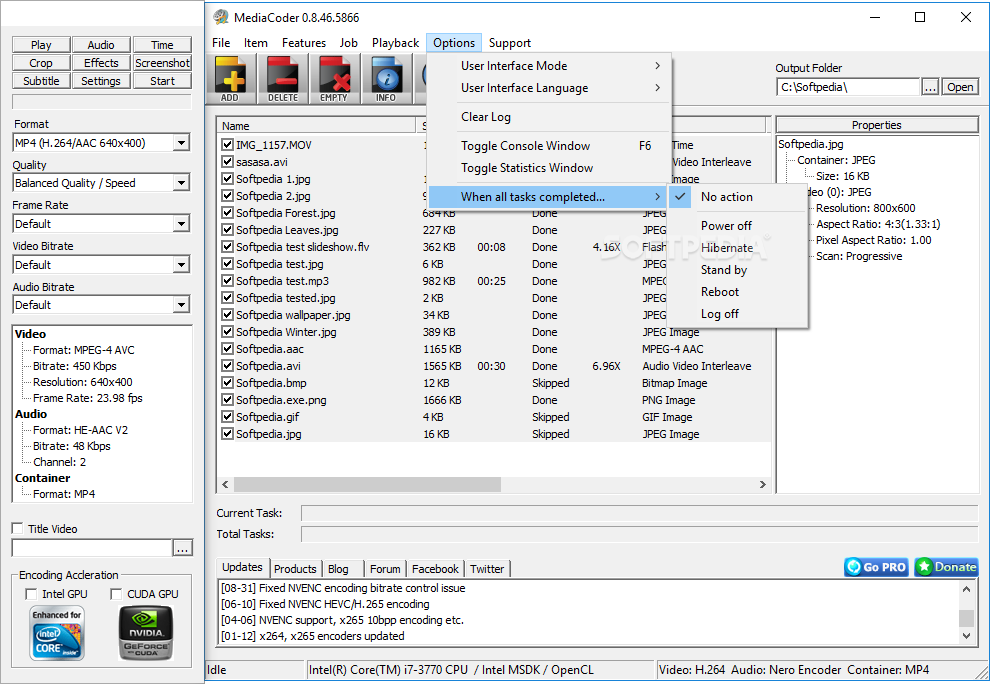Click the Effects button
This screenshot has height=684, width=990.
[101, 63]
